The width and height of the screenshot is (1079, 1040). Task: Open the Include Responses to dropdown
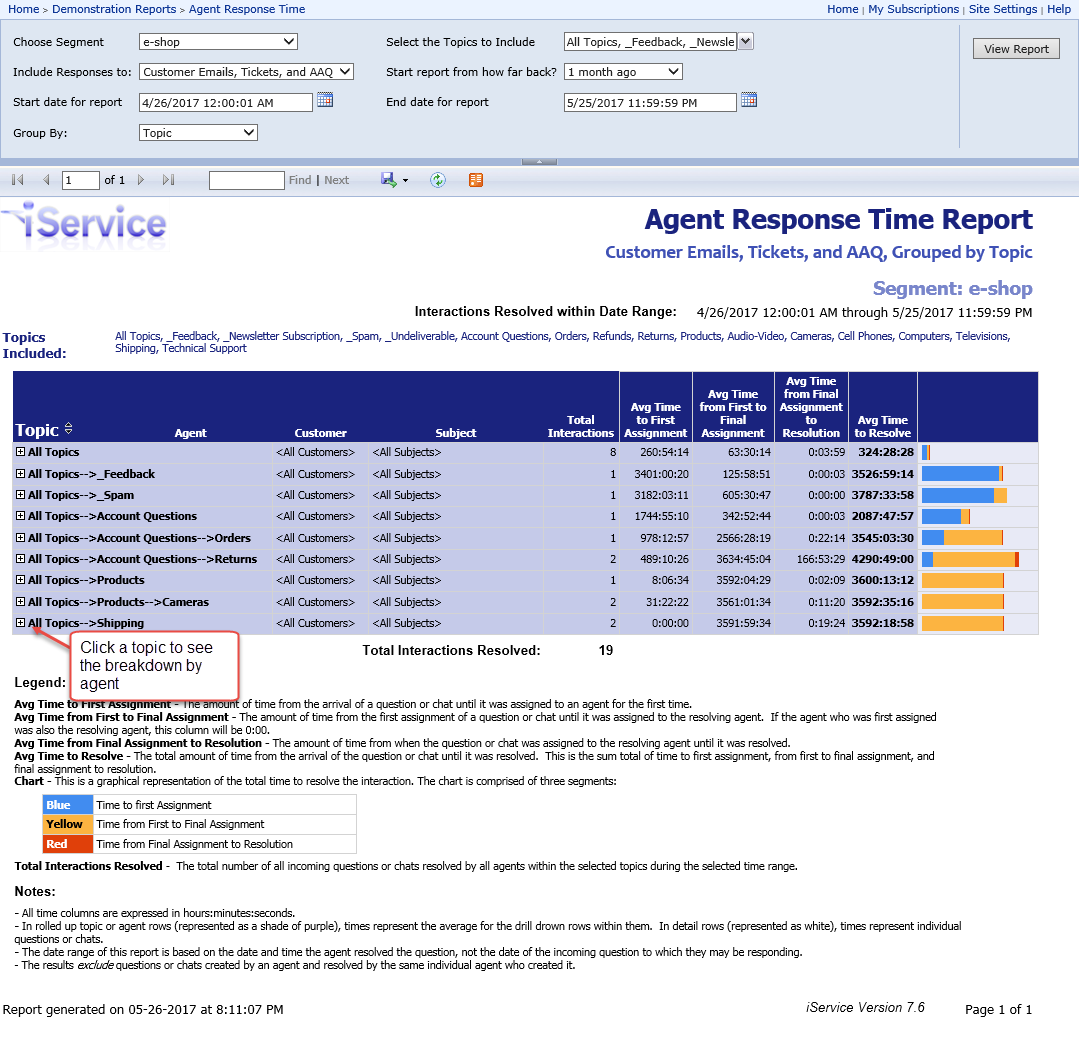[246, 72]
